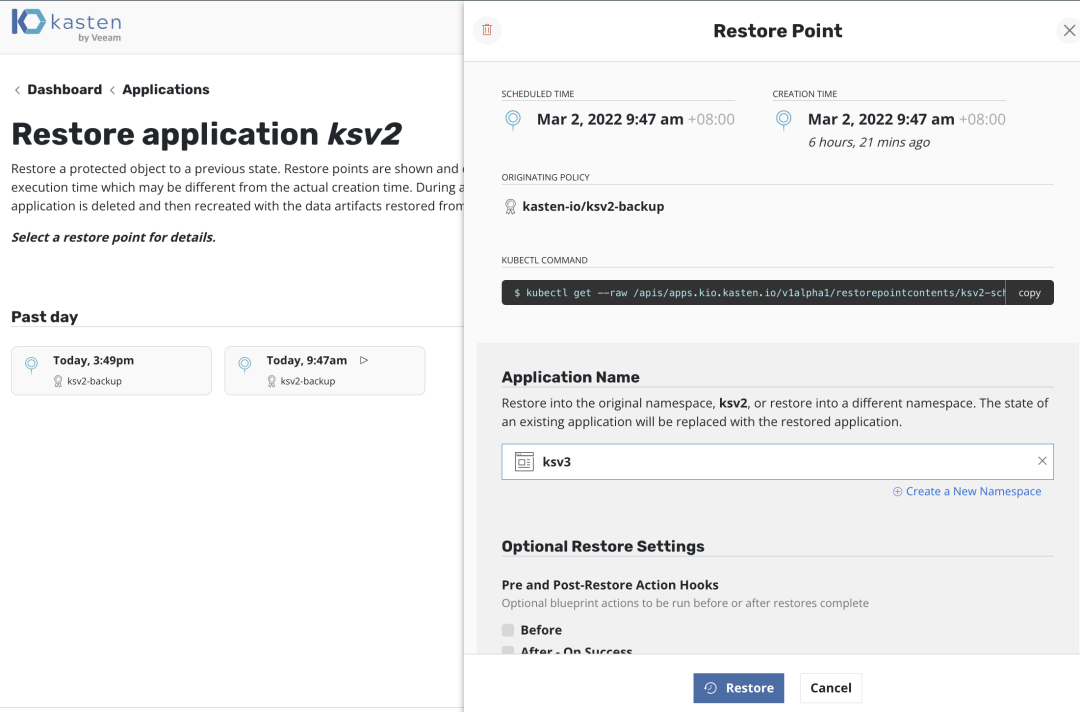Click the Kasten by Veeam logo
The image size is (1080, 712).
coord(67,25)
